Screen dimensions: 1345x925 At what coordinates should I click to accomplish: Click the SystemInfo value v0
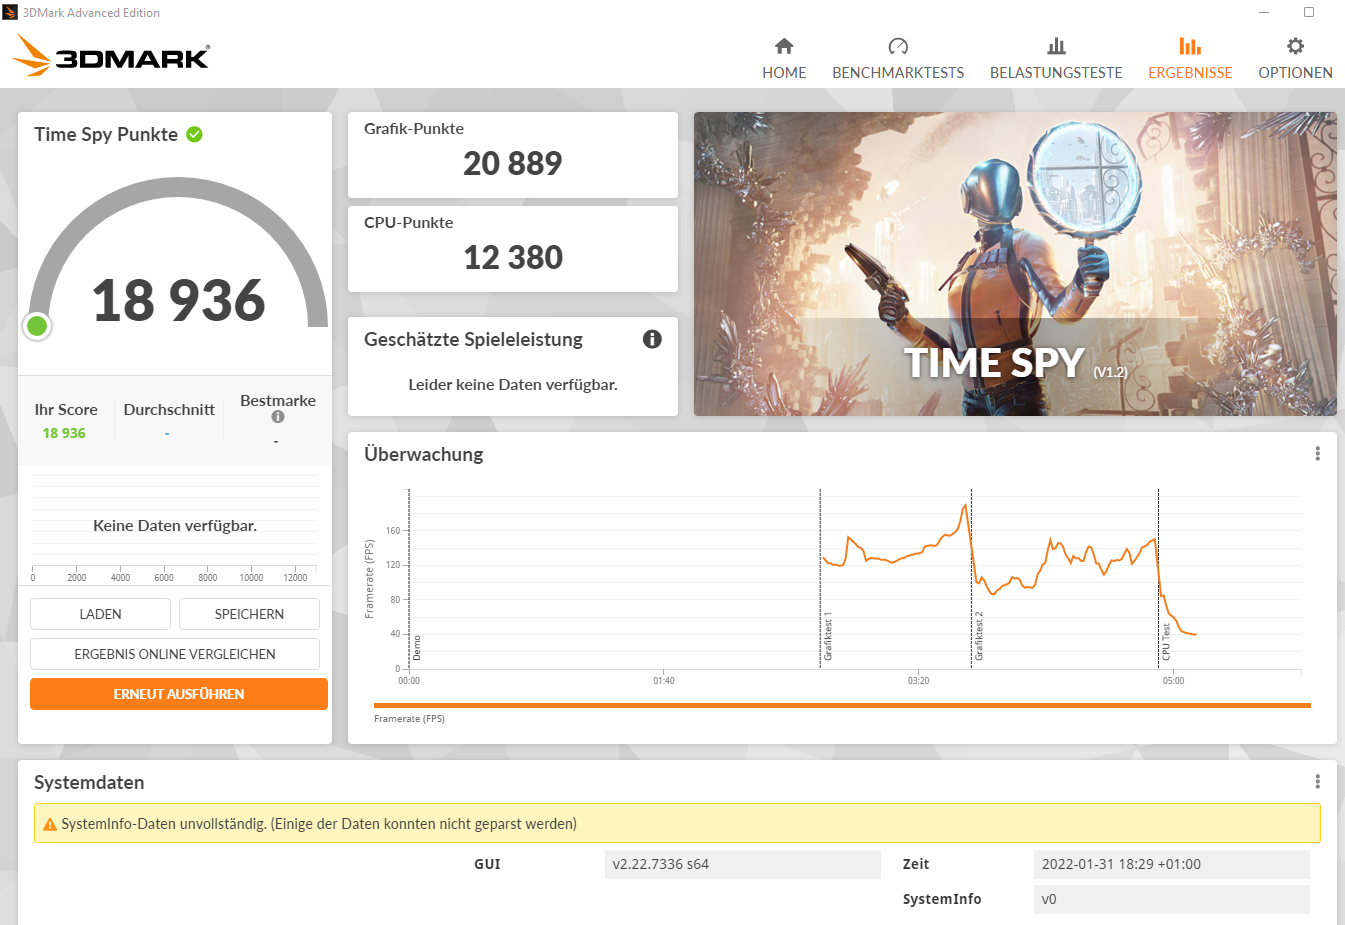(1172, 899)
